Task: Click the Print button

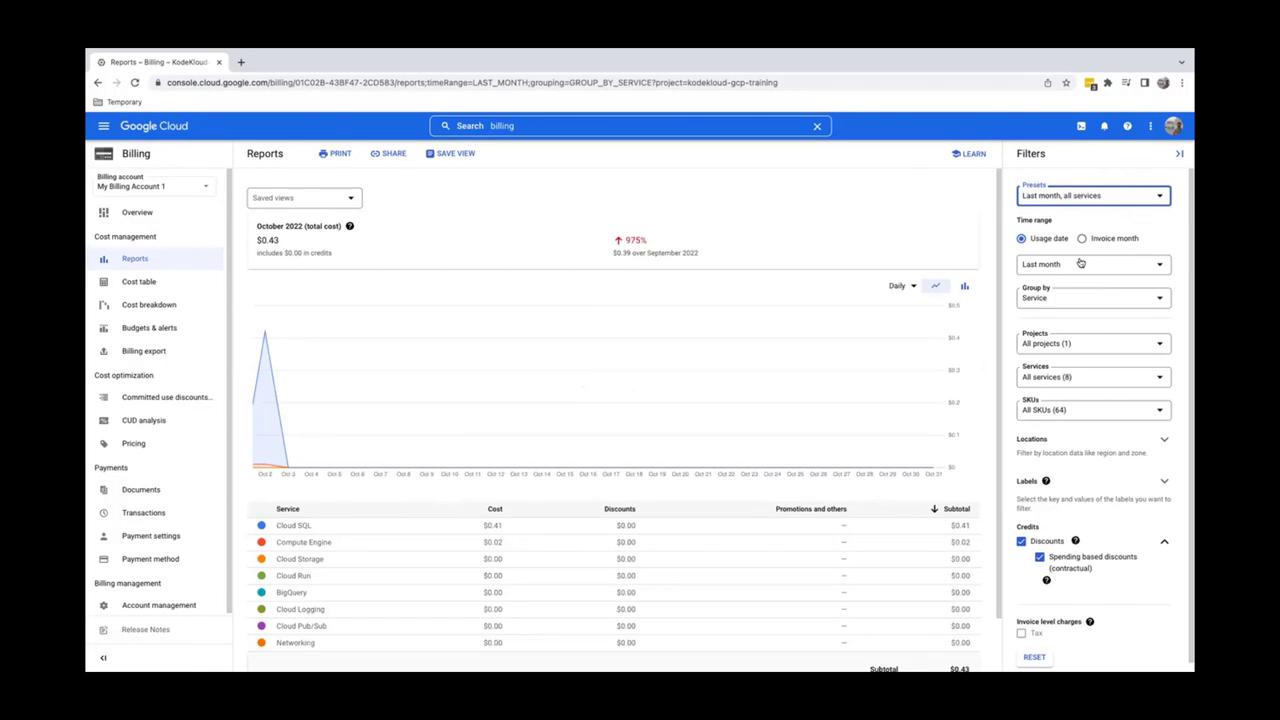Action: pos(335,154)
